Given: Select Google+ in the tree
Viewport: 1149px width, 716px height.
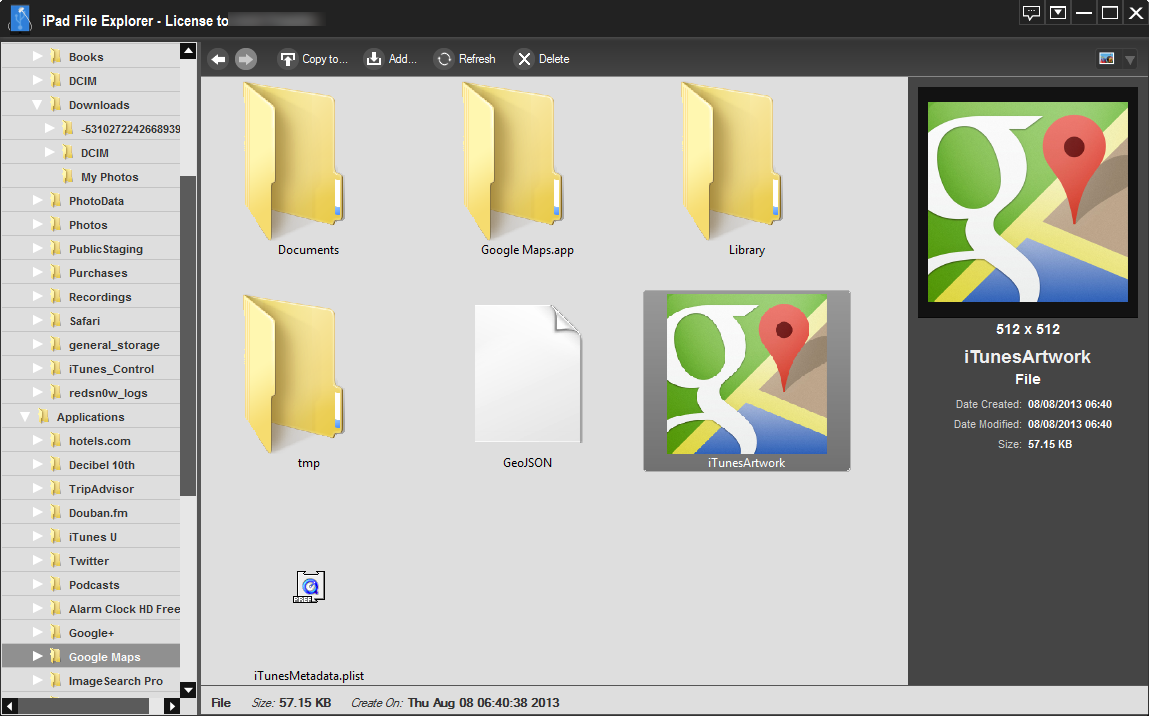Looking at the screenshot, I should tap(91, 632).
